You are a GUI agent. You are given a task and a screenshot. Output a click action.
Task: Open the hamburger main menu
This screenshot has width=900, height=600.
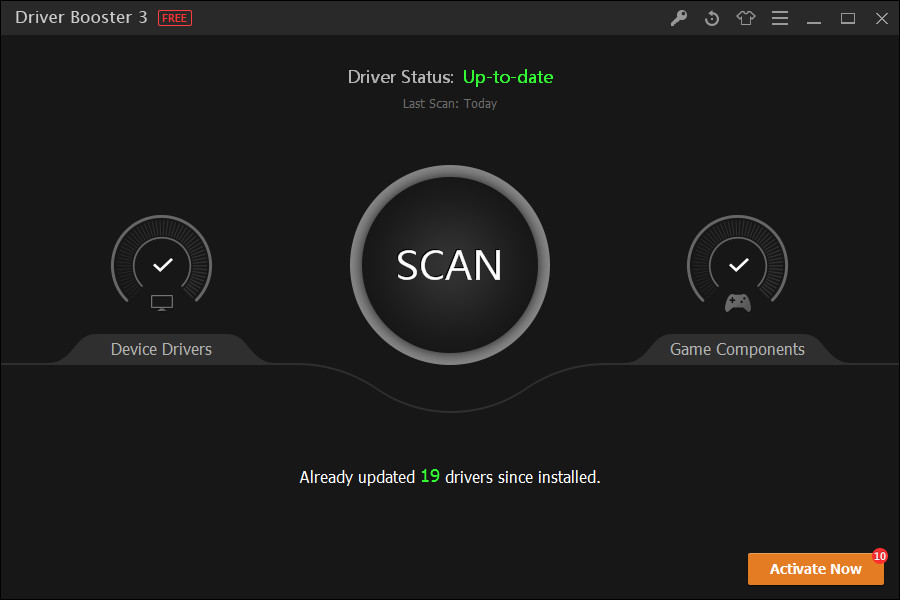pos(780,18)
